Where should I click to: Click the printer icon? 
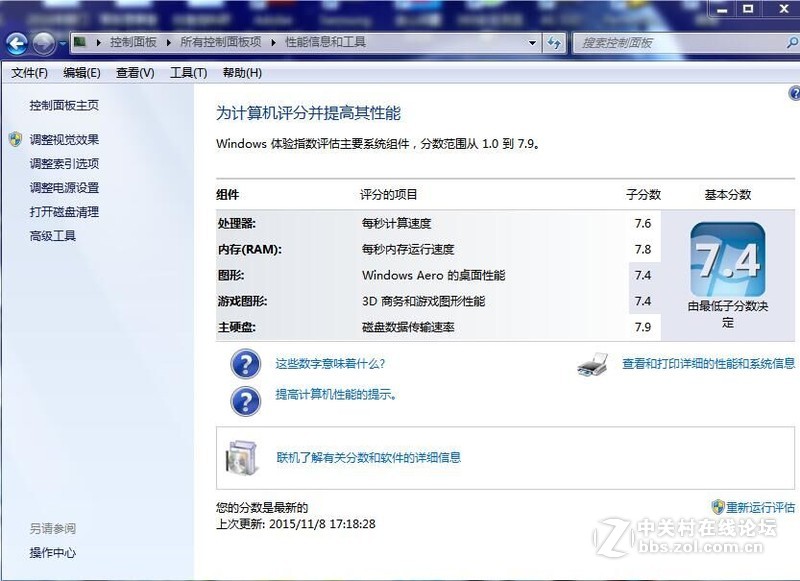pos(593,364)
